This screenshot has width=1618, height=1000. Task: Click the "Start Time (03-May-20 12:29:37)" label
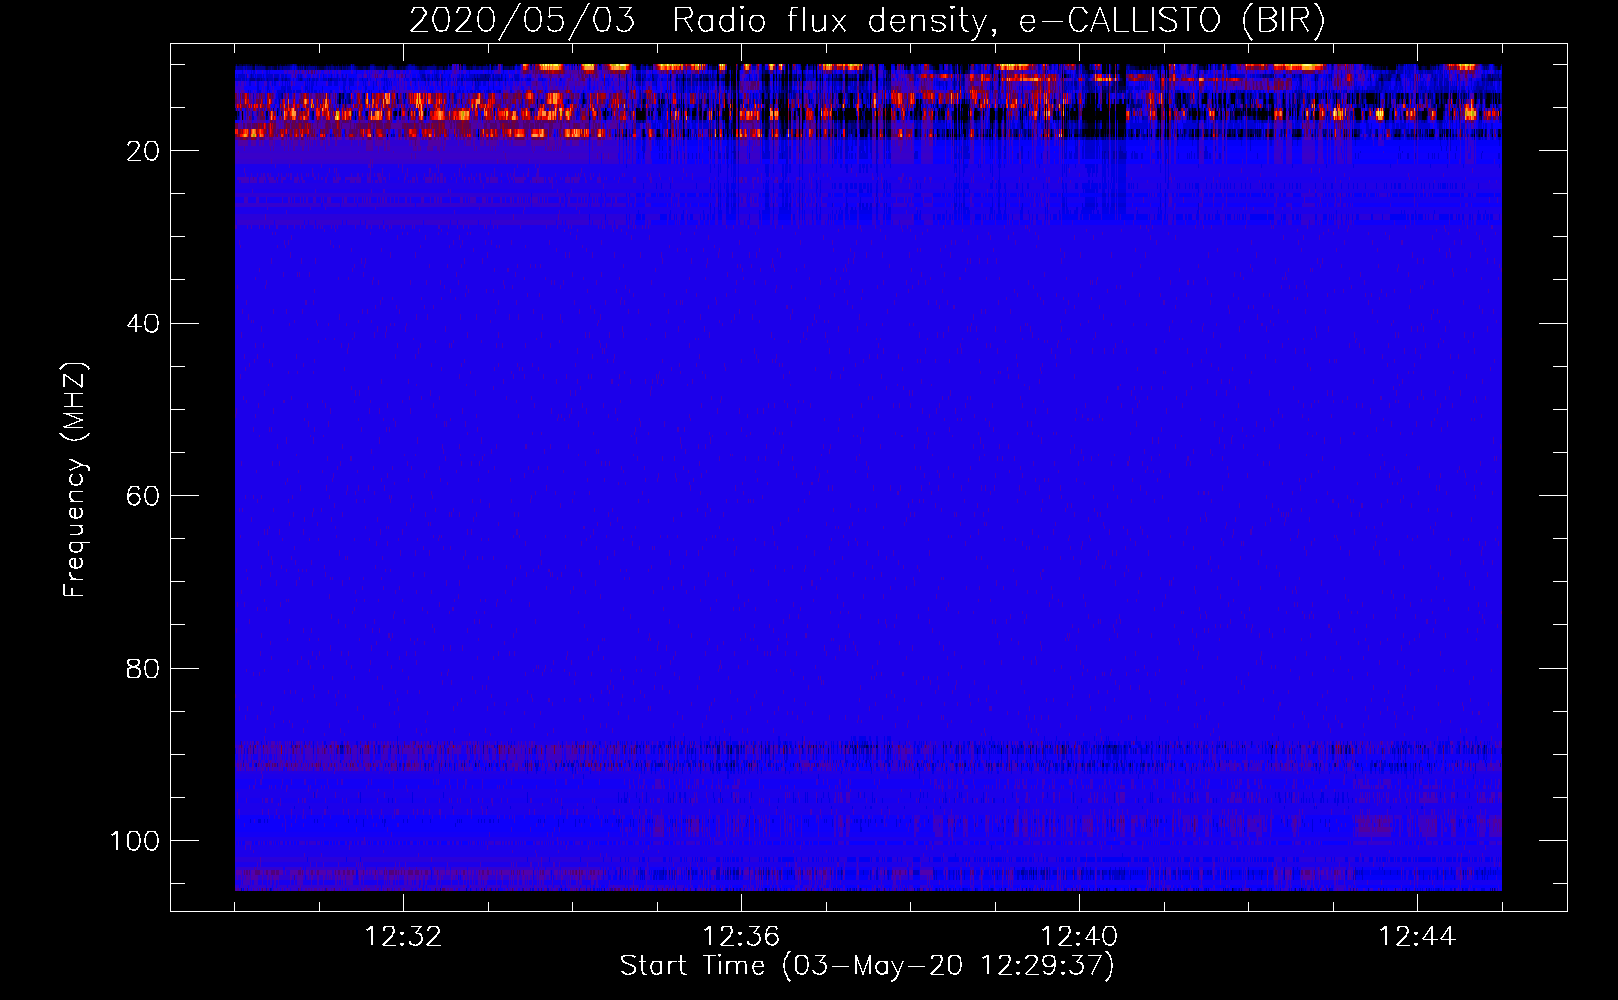[866, 966]
